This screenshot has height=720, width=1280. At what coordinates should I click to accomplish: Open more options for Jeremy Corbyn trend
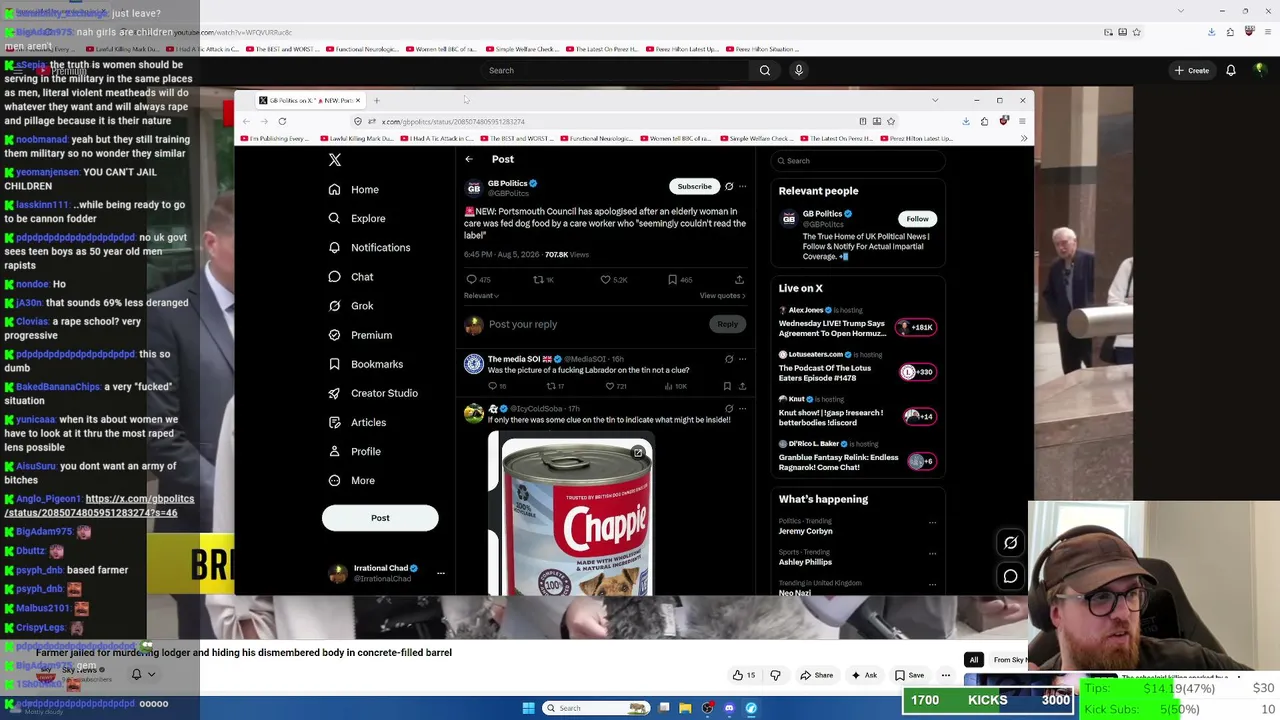932,522
